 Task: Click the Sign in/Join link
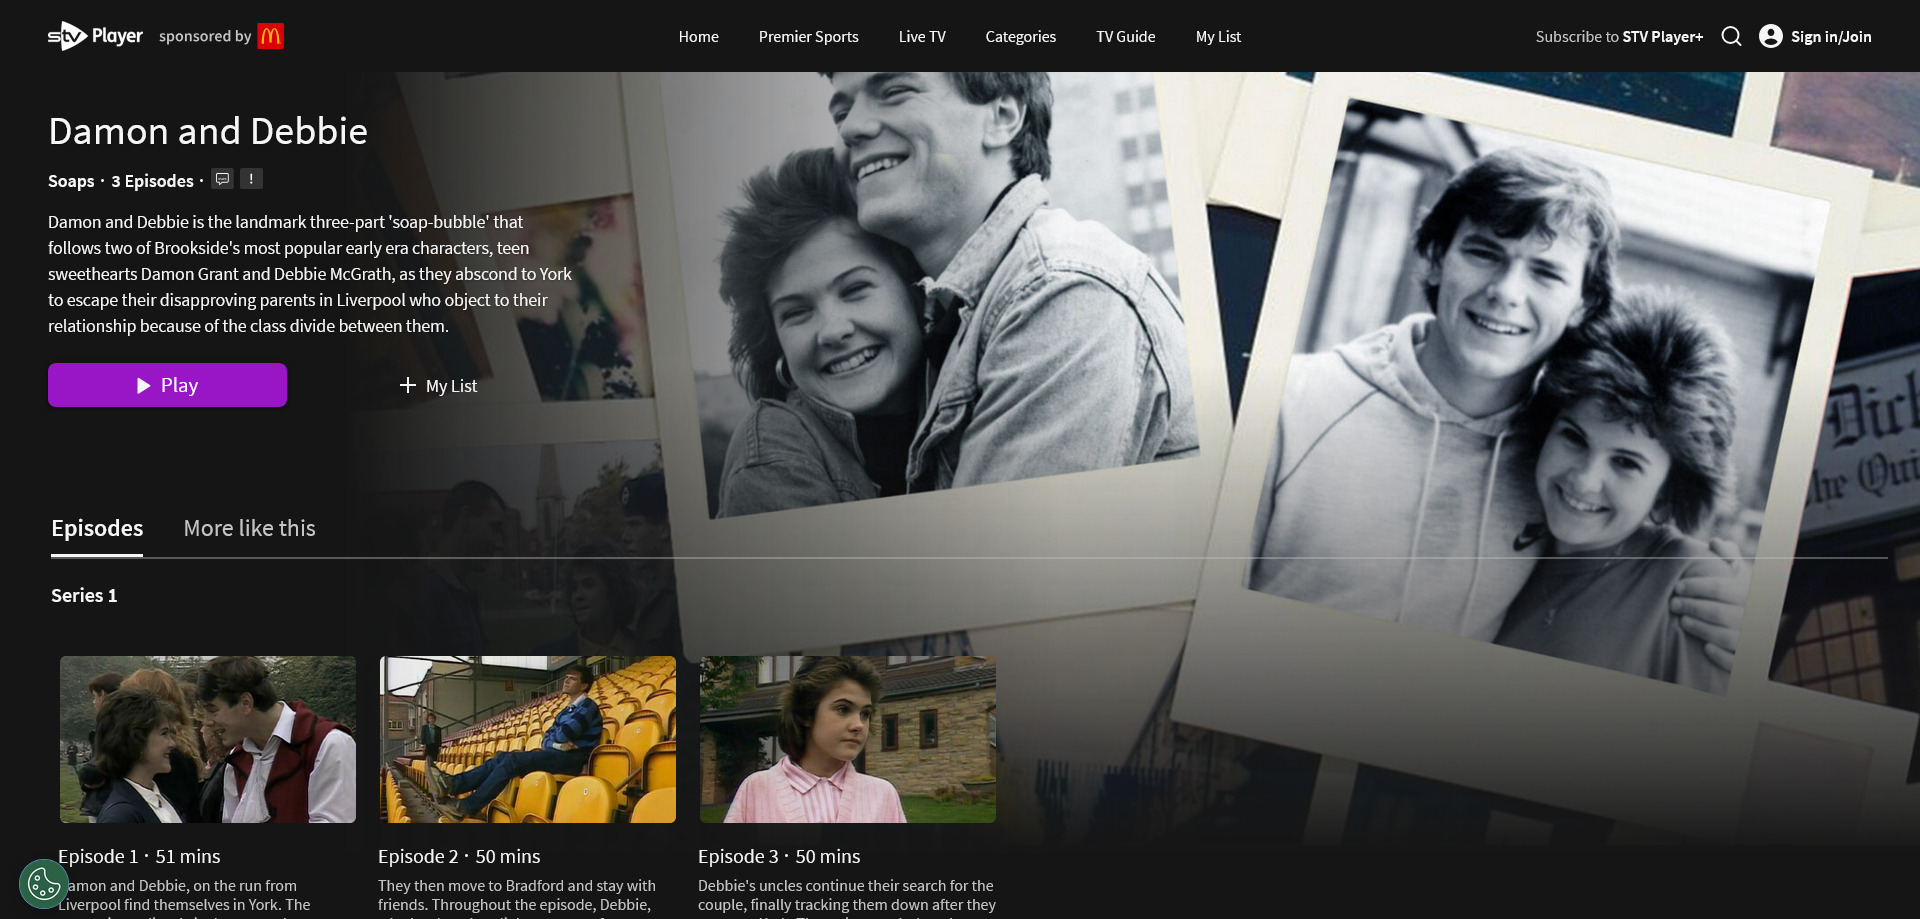point(1830,37)
